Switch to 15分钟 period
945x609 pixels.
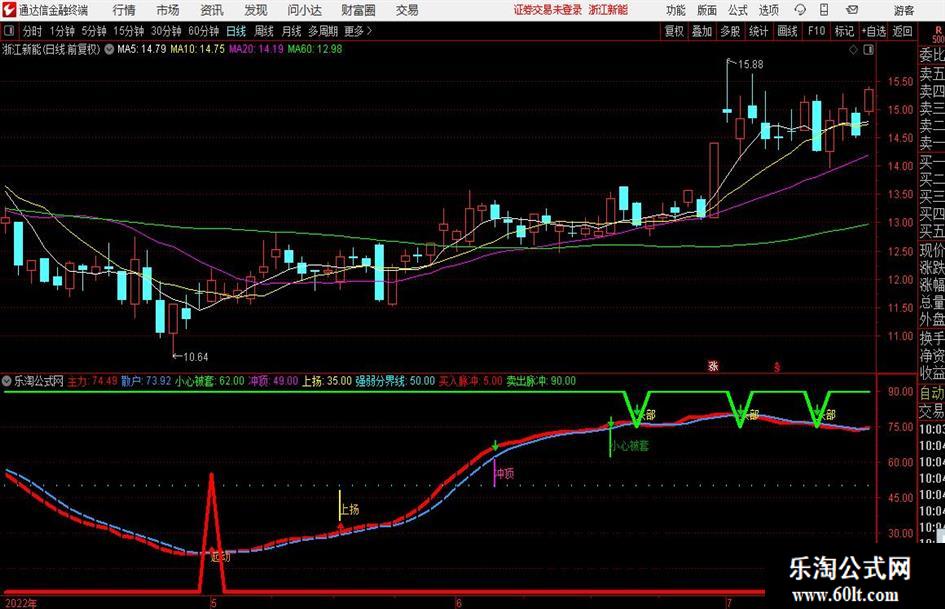coord(128,31)
